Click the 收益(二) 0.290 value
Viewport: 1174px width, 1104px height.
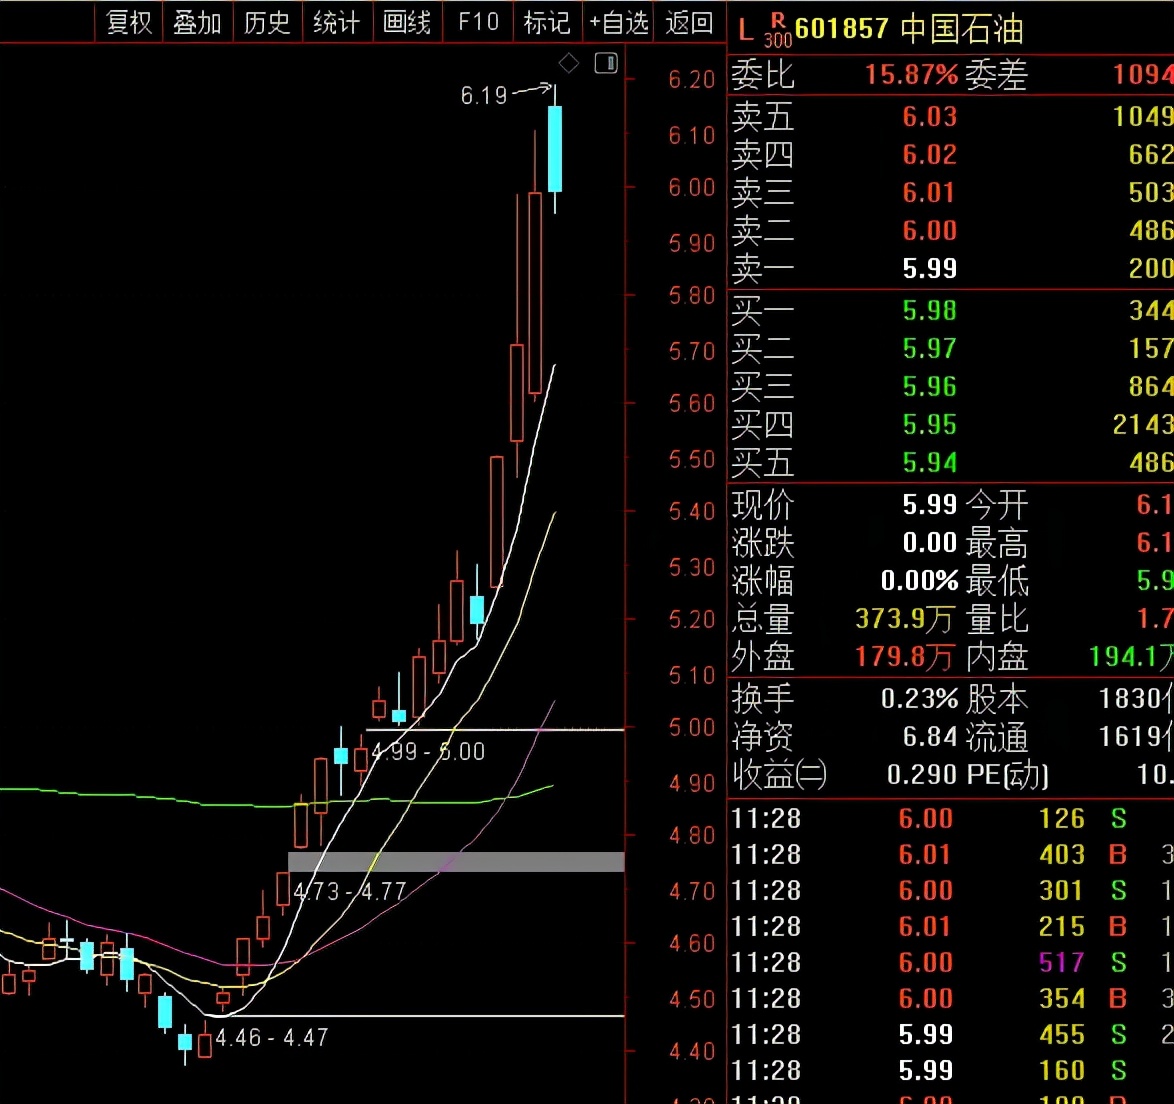click(x=922, y=775)
